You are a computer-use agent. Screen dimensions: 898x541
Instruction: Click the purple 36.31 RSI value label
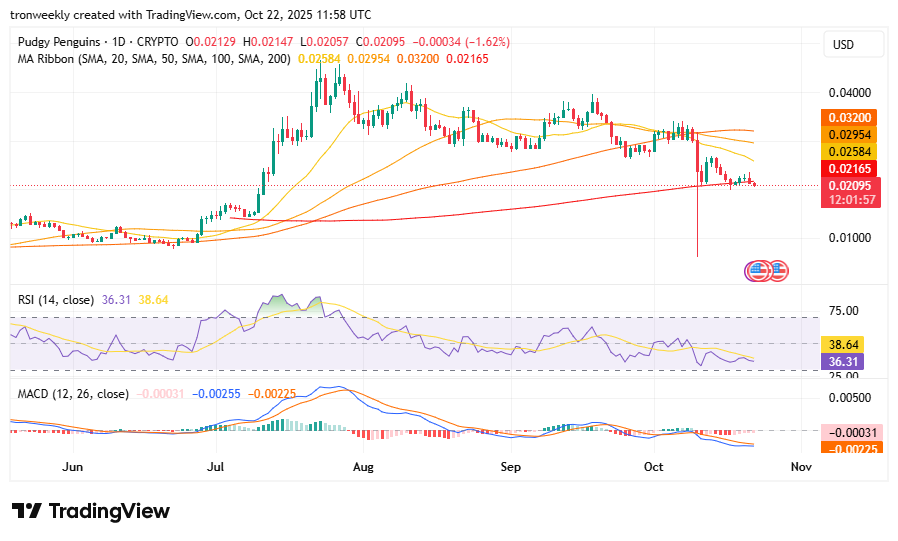click(x=849, y=360)
